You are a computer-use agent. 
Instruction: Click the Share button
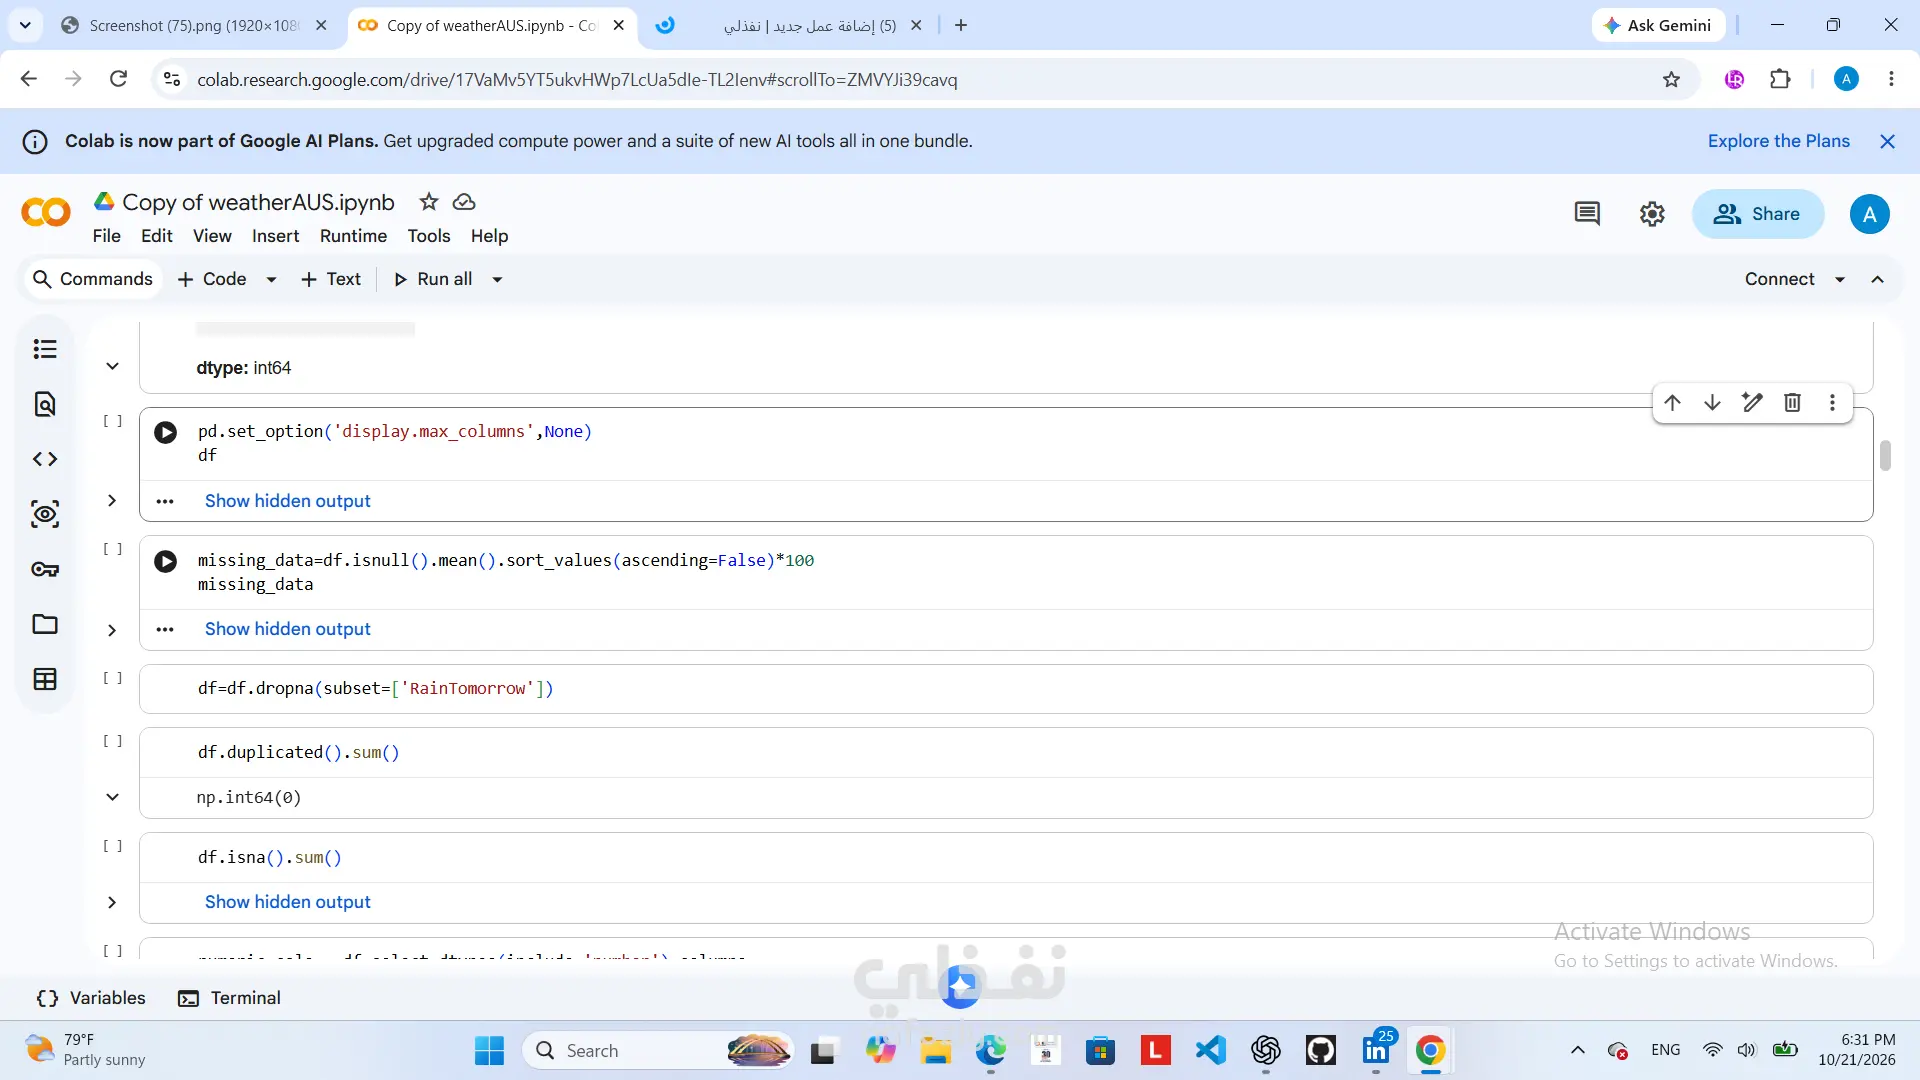tap(1757, 214)
